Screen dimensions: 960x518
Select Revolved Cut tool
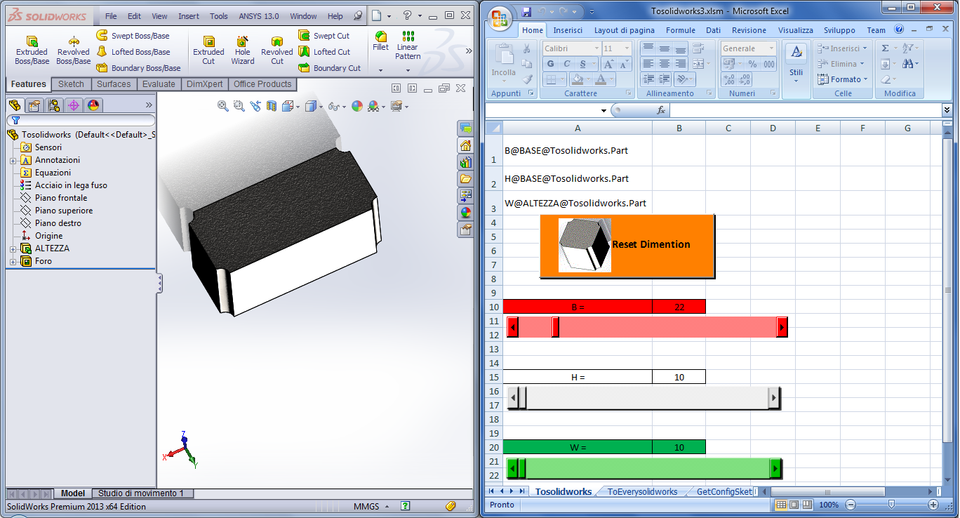277,49
